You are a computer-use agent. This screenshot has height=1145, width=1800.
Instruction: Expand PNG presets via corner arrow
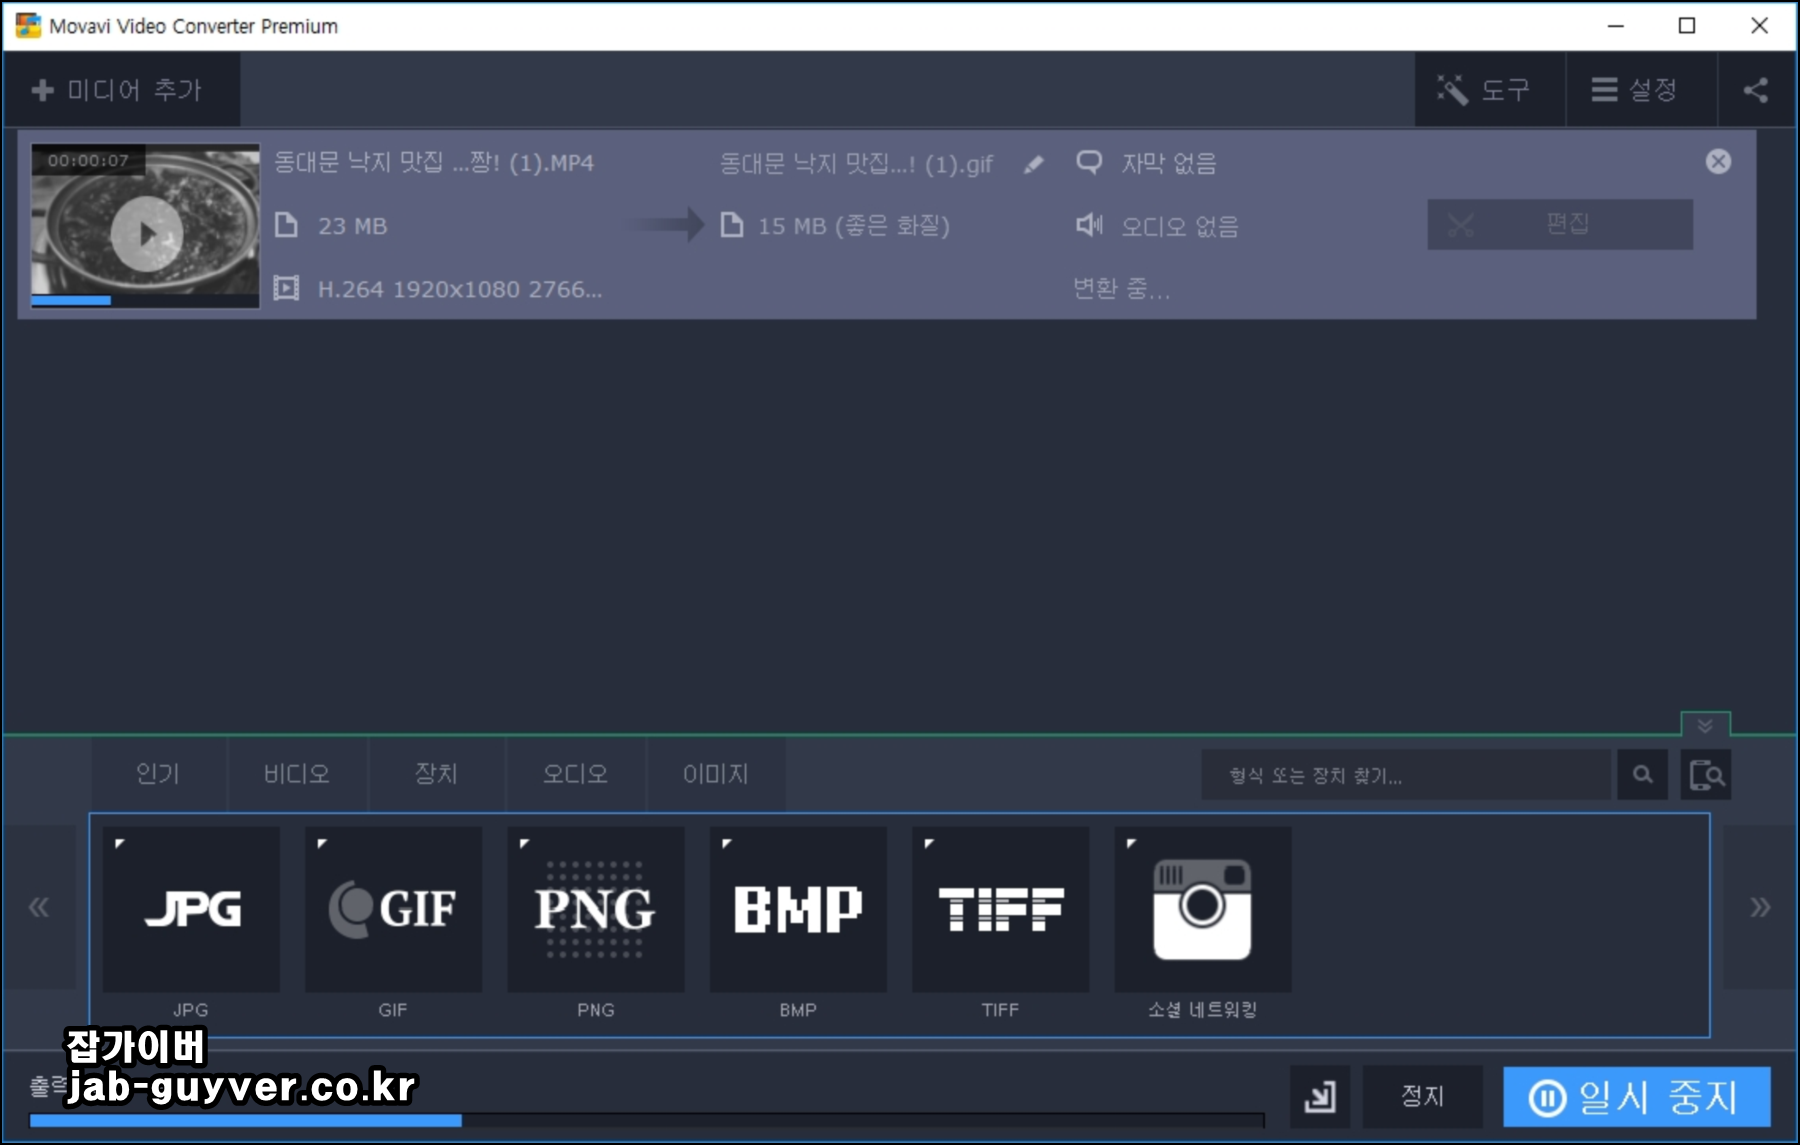click(524, 843)
